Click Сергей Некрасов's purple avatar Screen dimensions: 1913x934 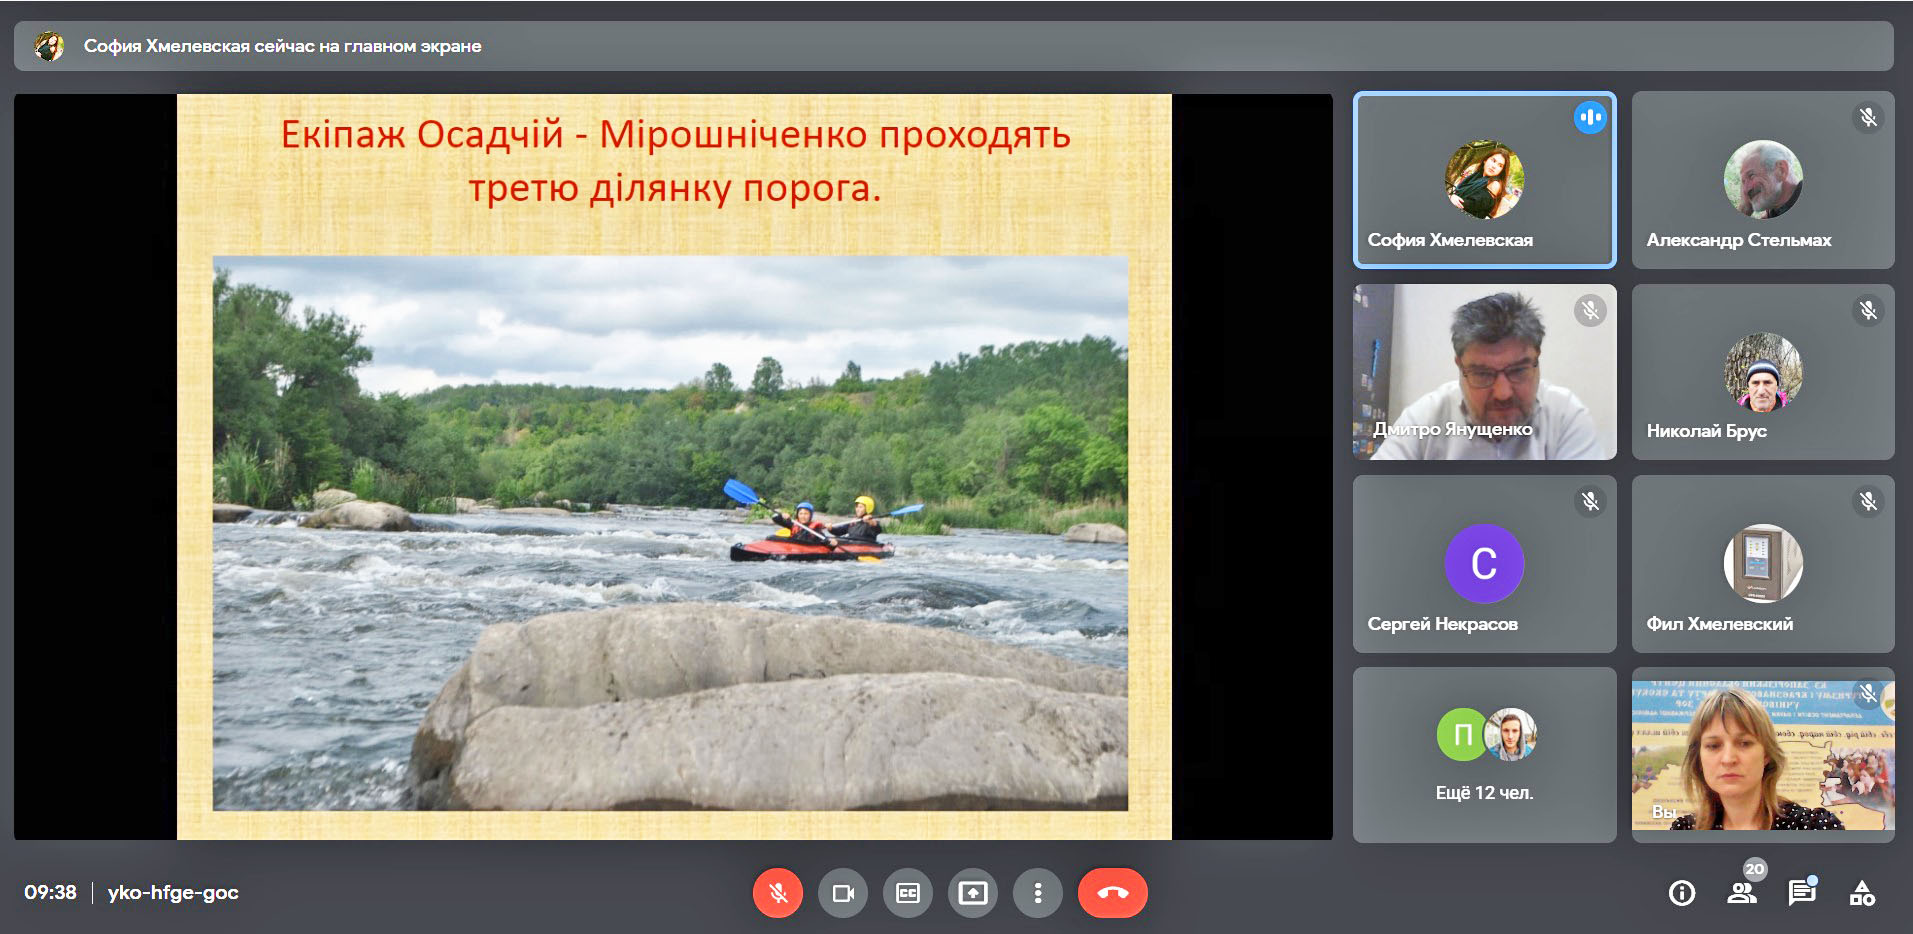1484,563
